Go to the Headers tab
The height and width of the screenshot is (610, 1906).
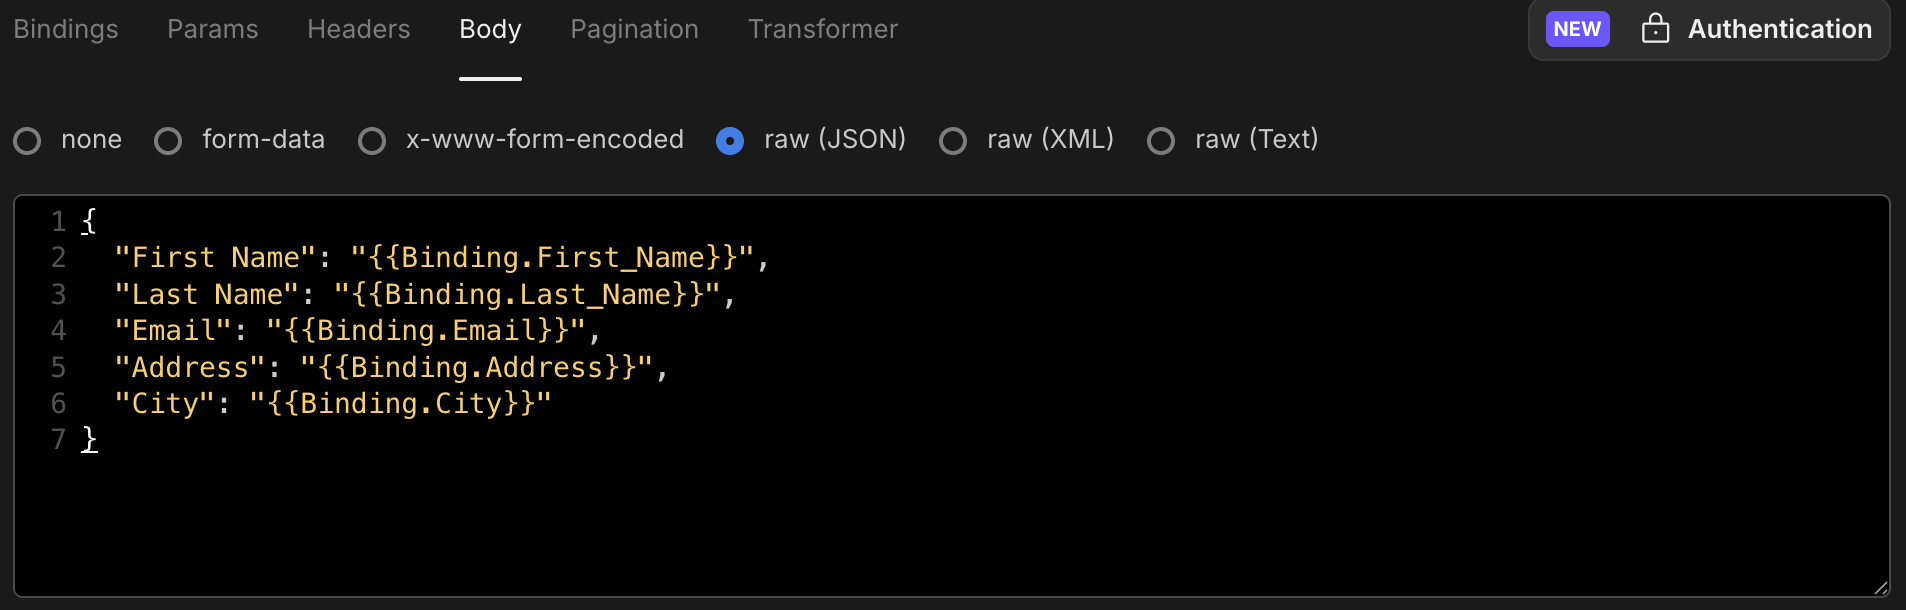(359, 29)
